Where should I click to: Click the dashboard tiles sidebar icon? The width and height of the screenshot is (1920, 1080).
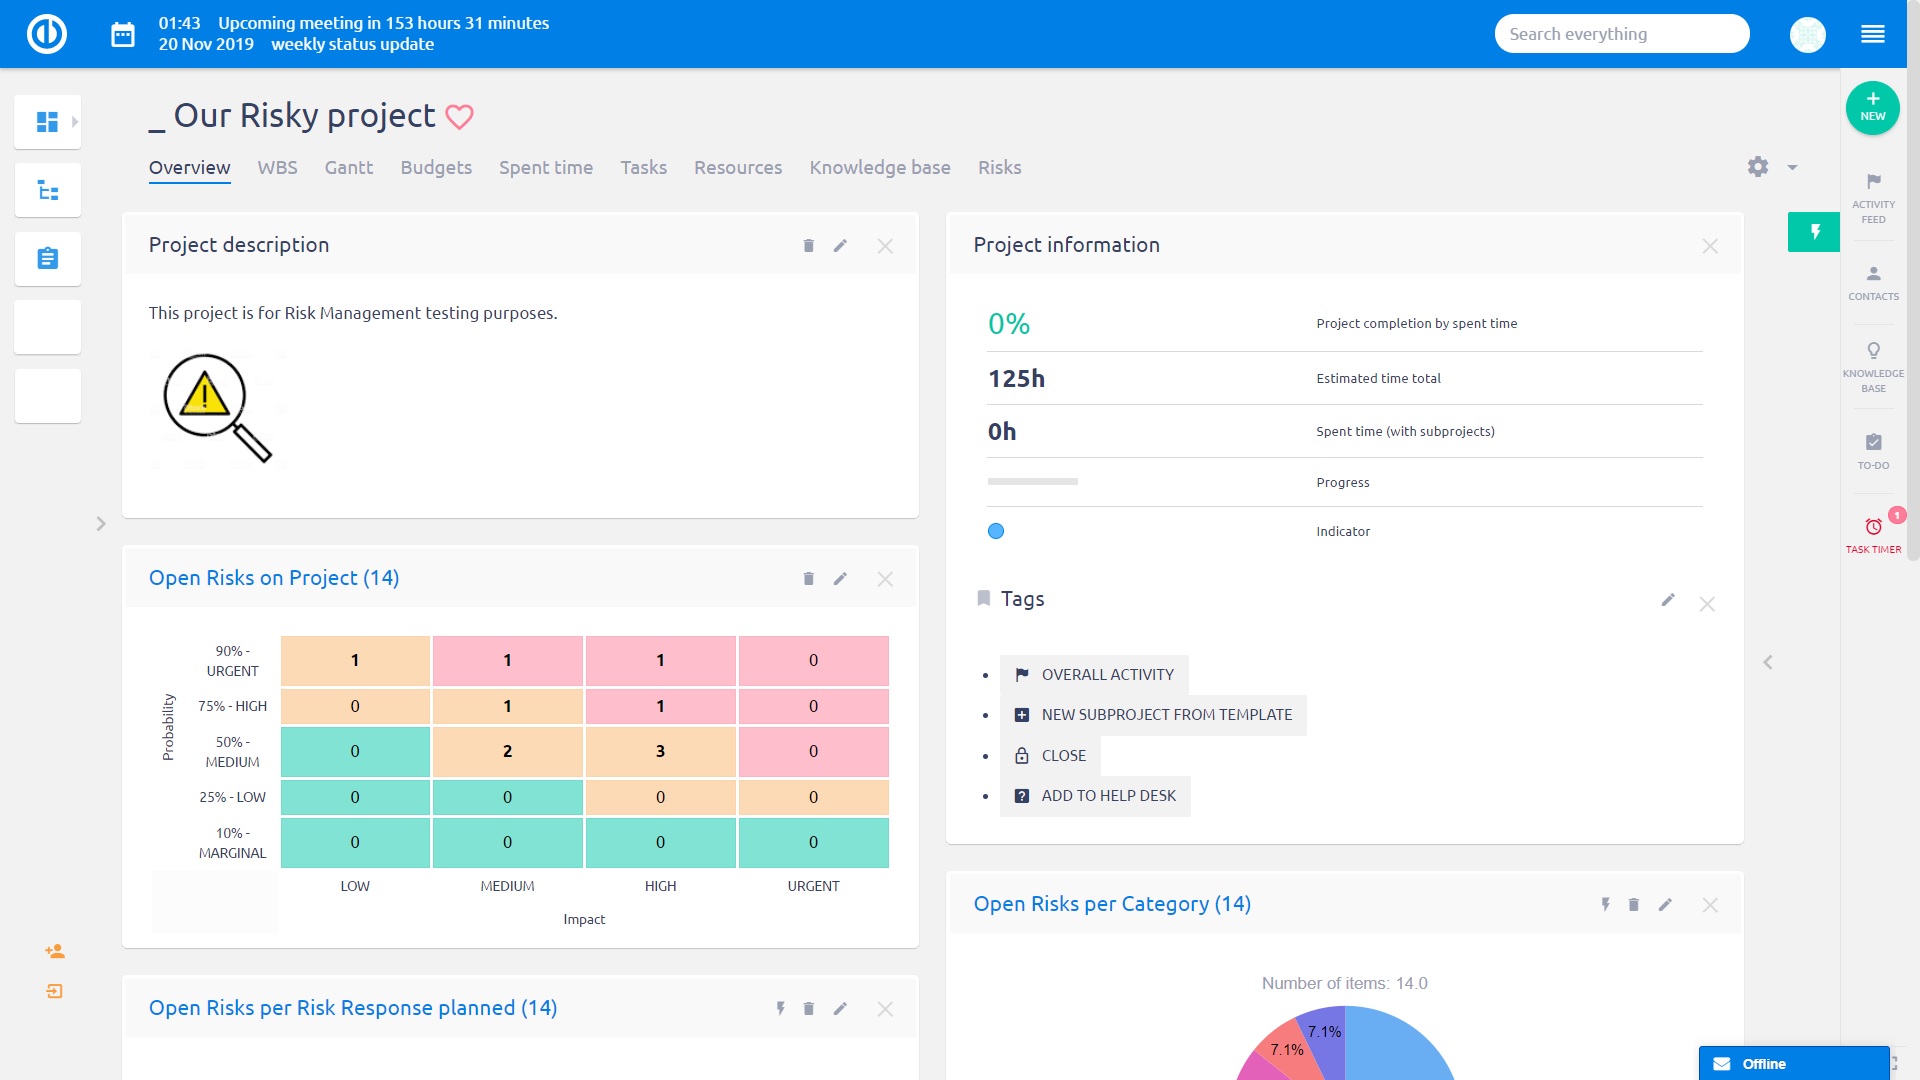coord(47,122)
